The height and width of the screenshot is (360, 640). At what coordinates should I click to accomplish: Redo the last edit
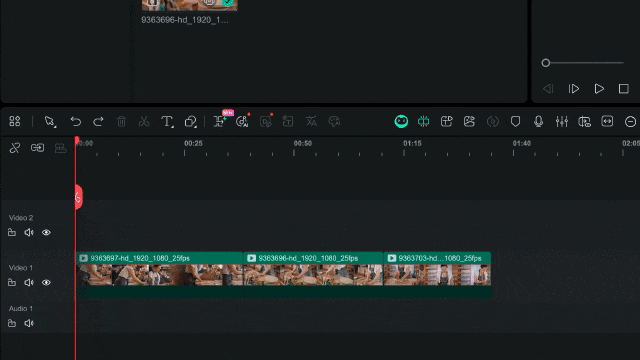[98, 121]
